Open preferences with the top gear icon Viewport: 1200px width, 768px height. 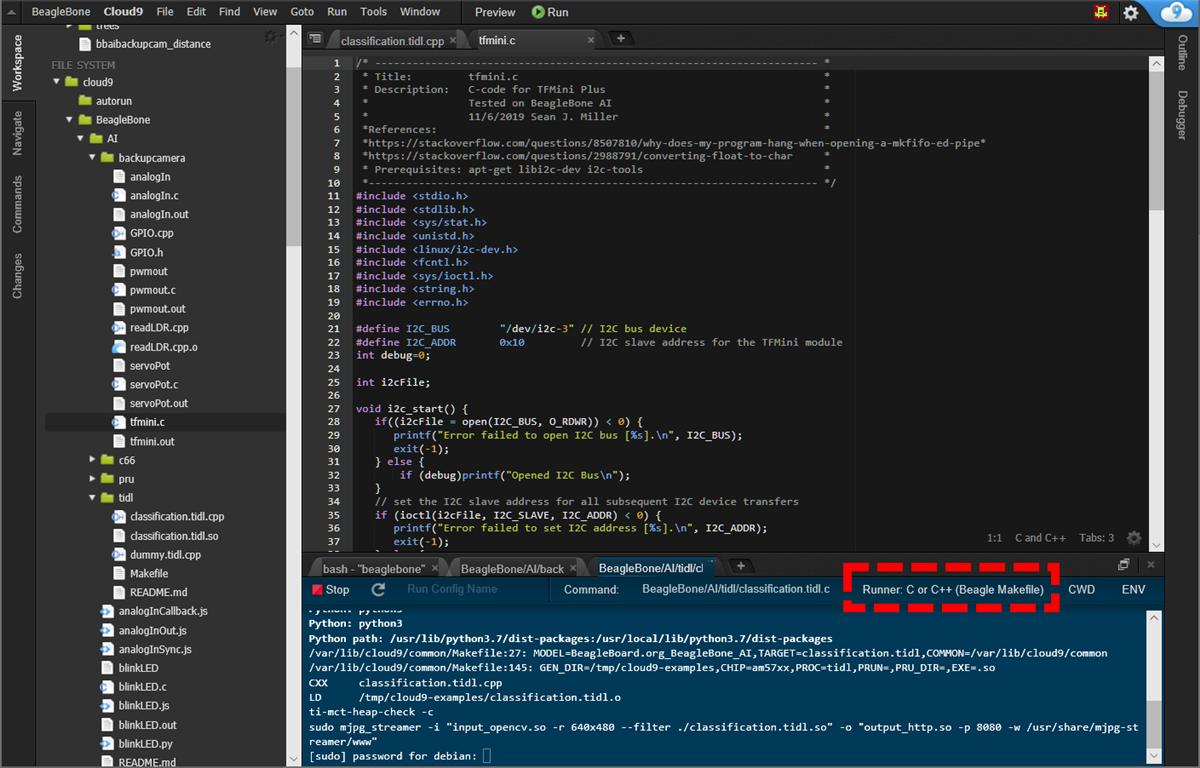tap(1130, 13)
